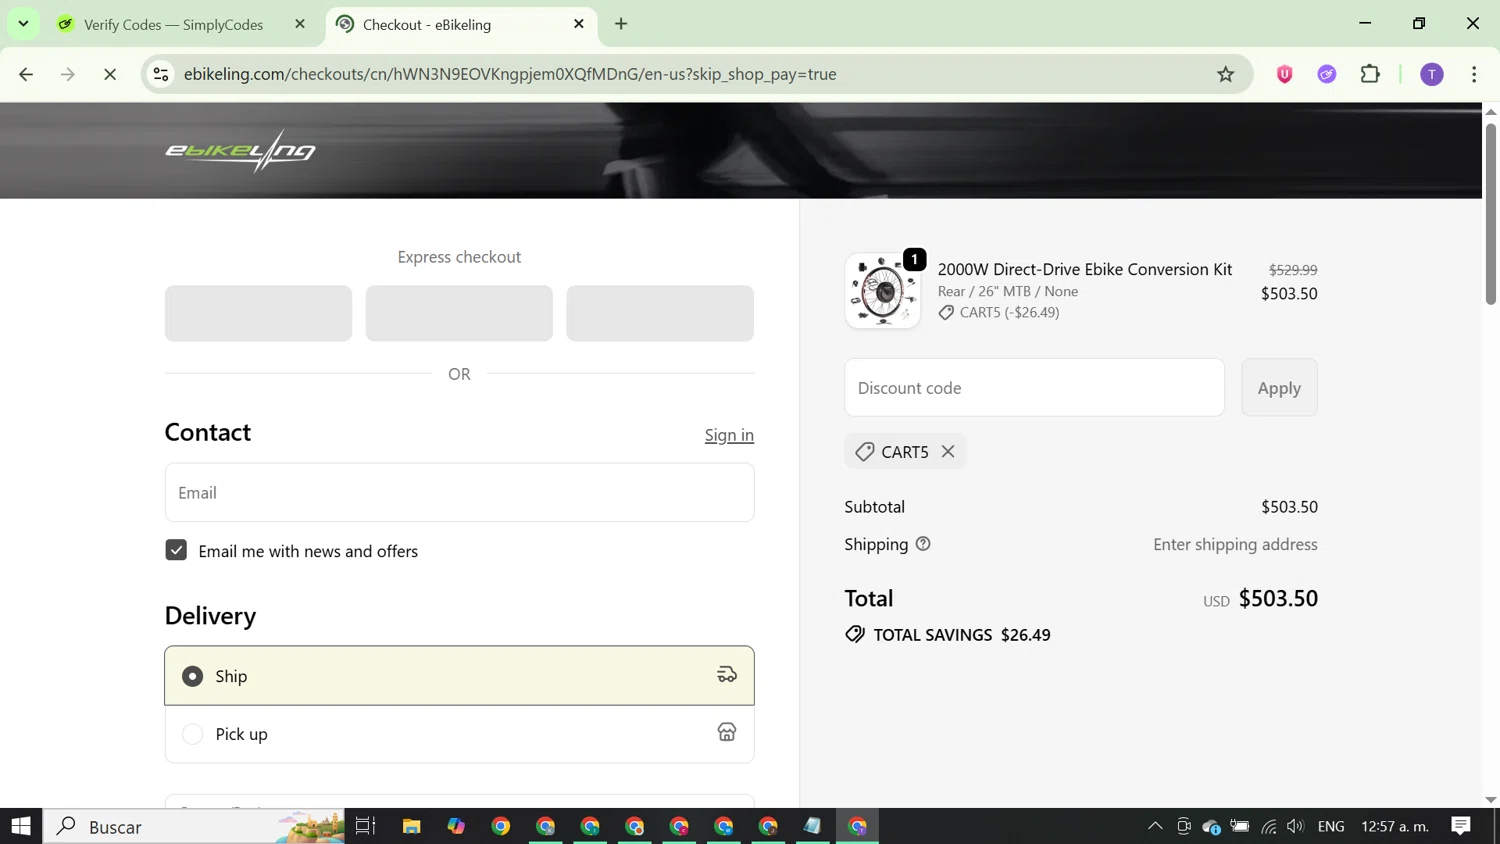Focus the Email input field
The height and width of the screenshot is (844, 1500).
coord(459,492)
